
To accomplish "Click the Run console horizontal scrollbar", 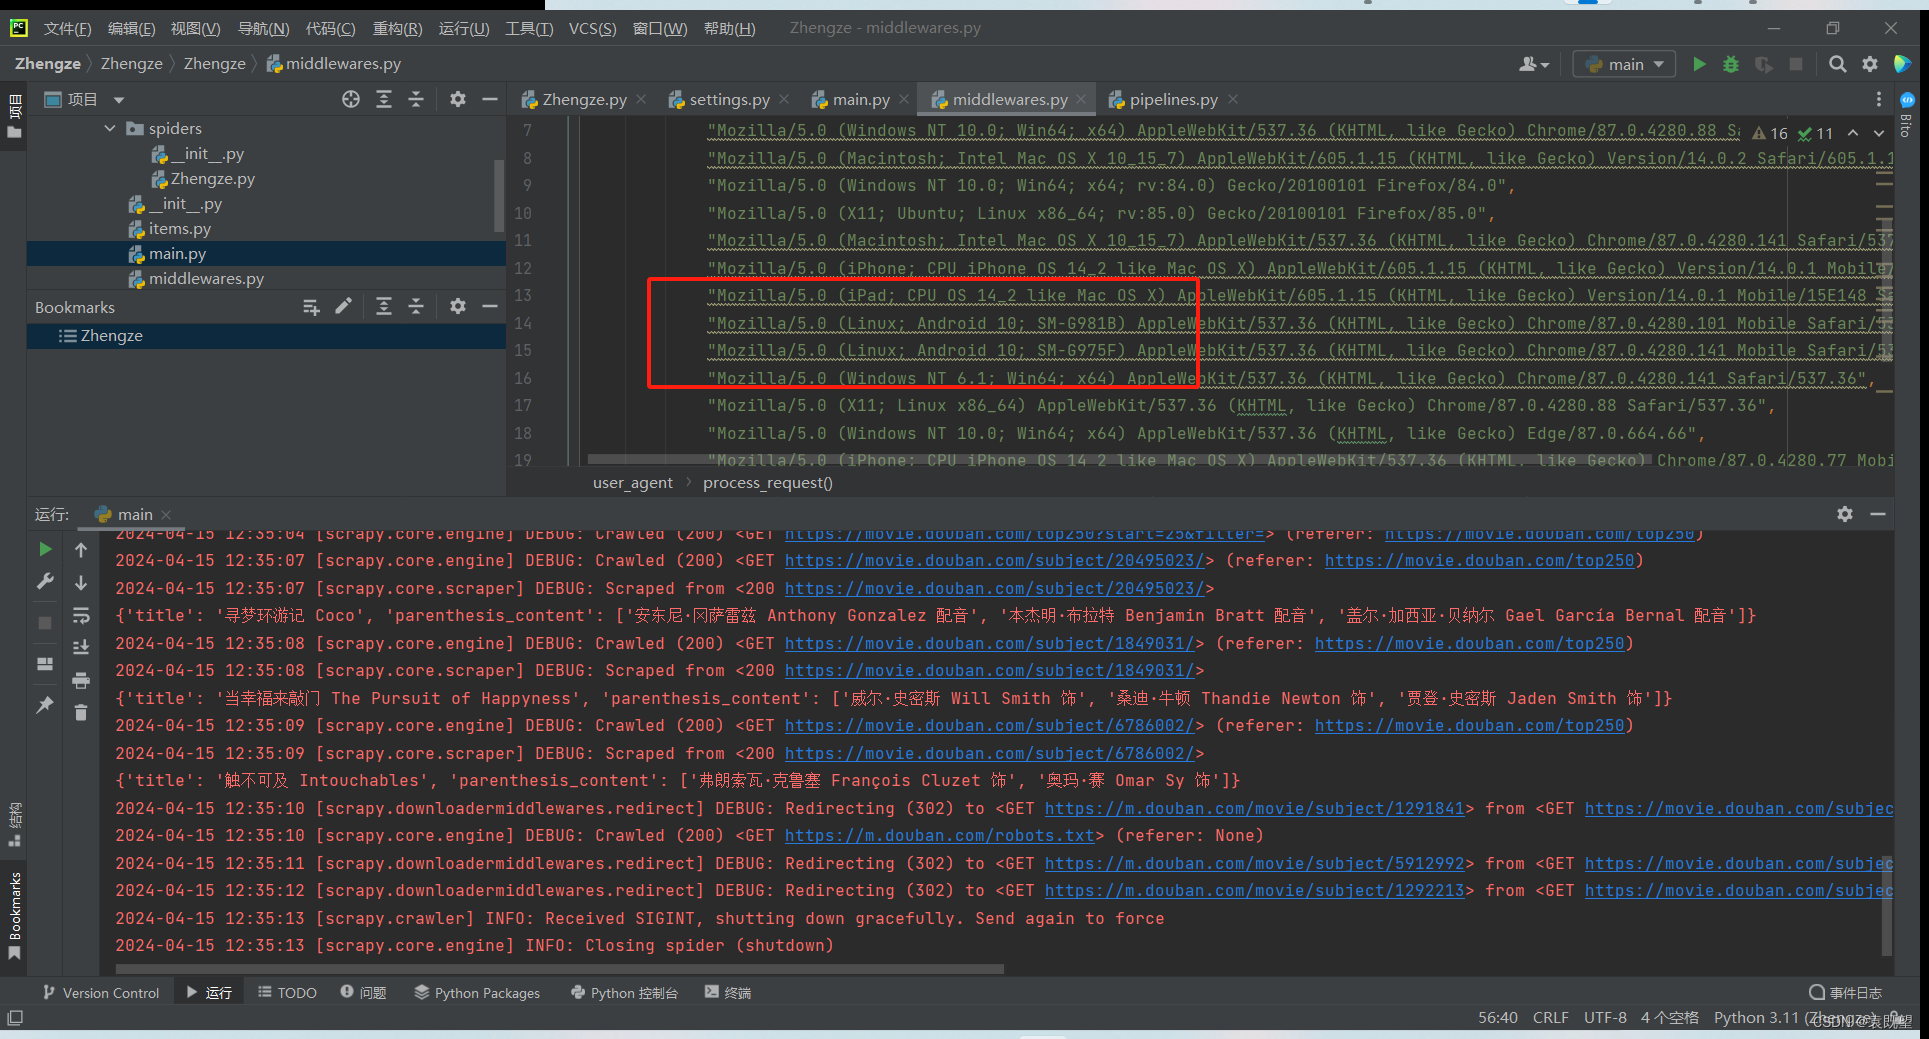I will click(560, 968).
